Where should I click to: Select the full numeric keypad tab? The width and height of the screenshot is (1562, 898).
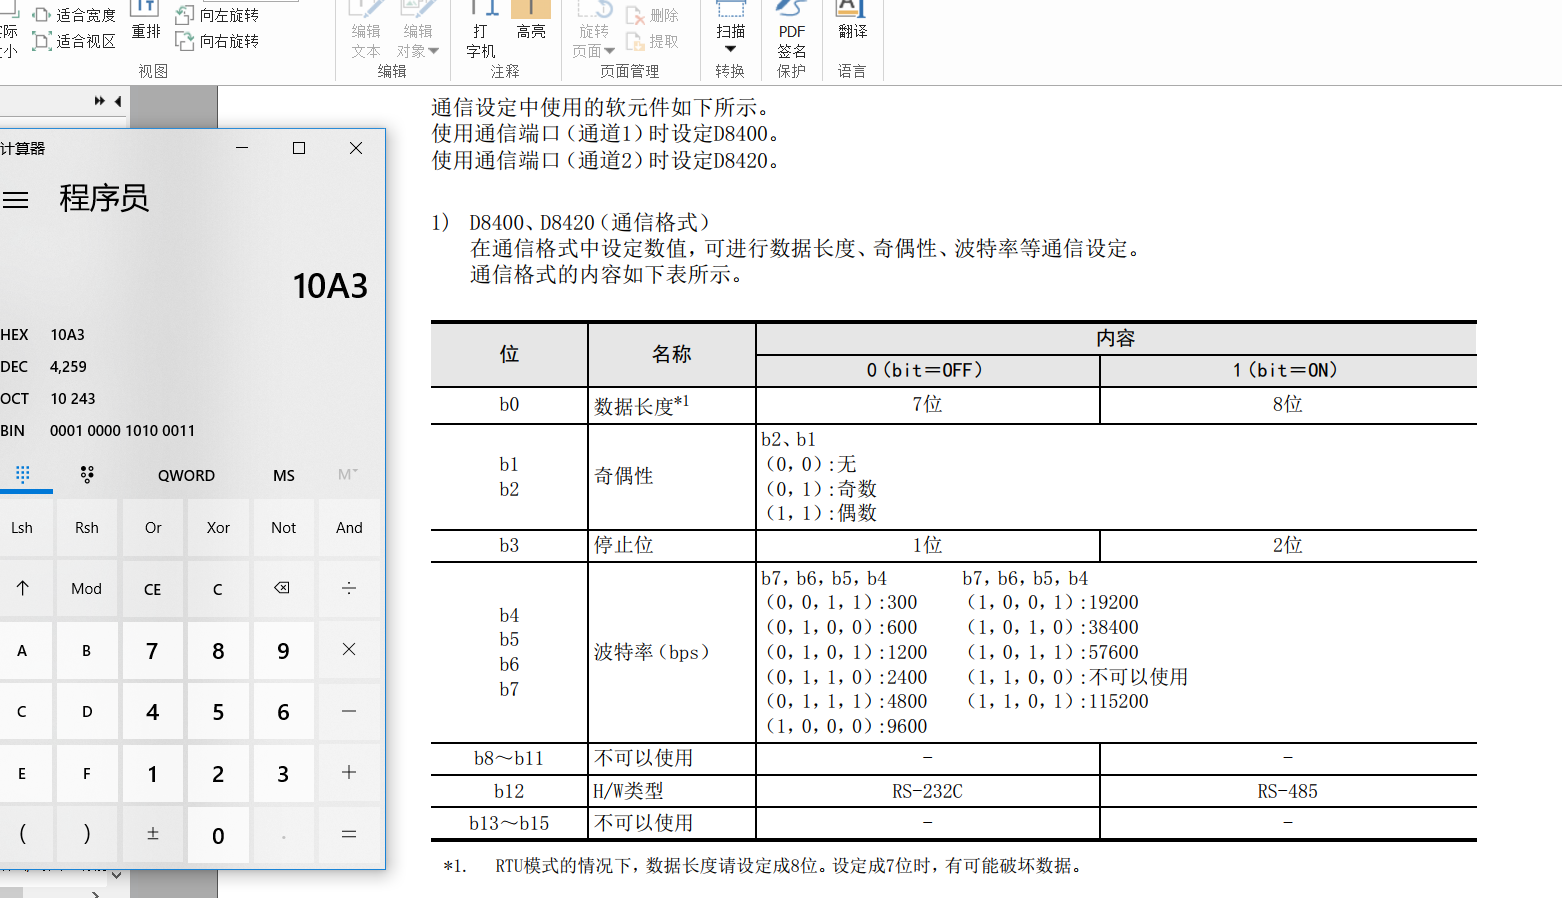22,475
